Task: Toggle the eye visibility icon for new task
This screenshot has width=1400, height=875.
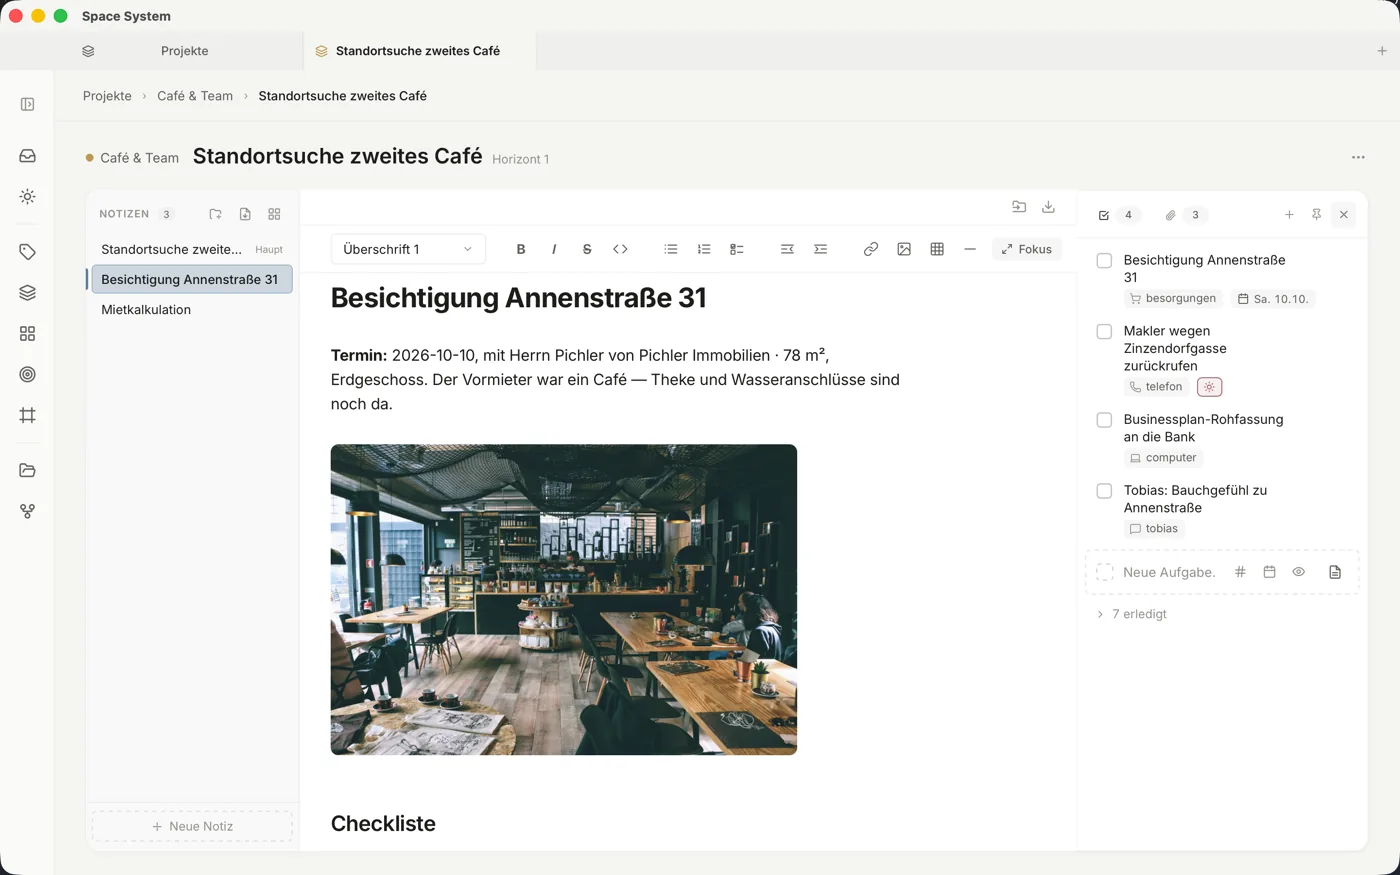Action: point(1298,572)
